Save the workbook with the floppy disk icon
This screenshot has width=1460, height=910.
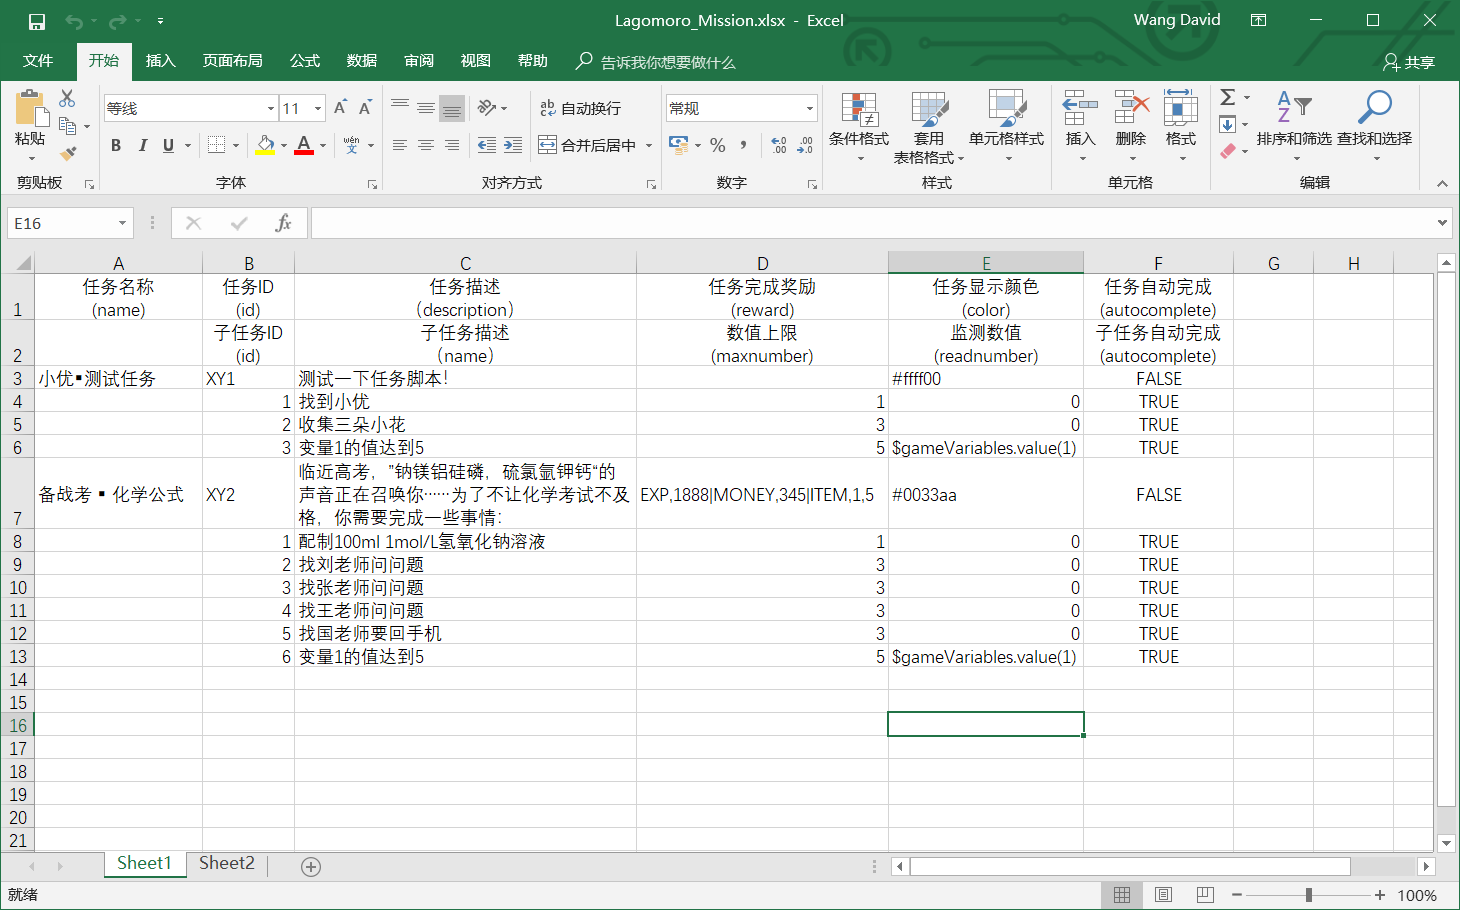click(37, 21)
